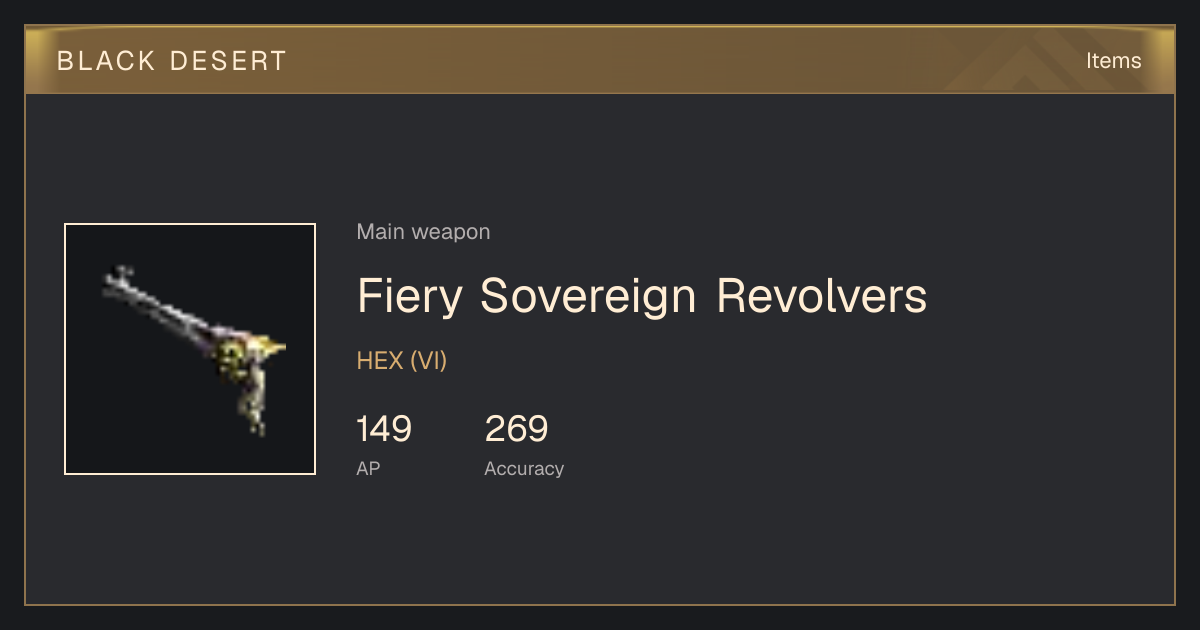
Task: Click the word Sovereign in the item name
Action: (589, 297)
